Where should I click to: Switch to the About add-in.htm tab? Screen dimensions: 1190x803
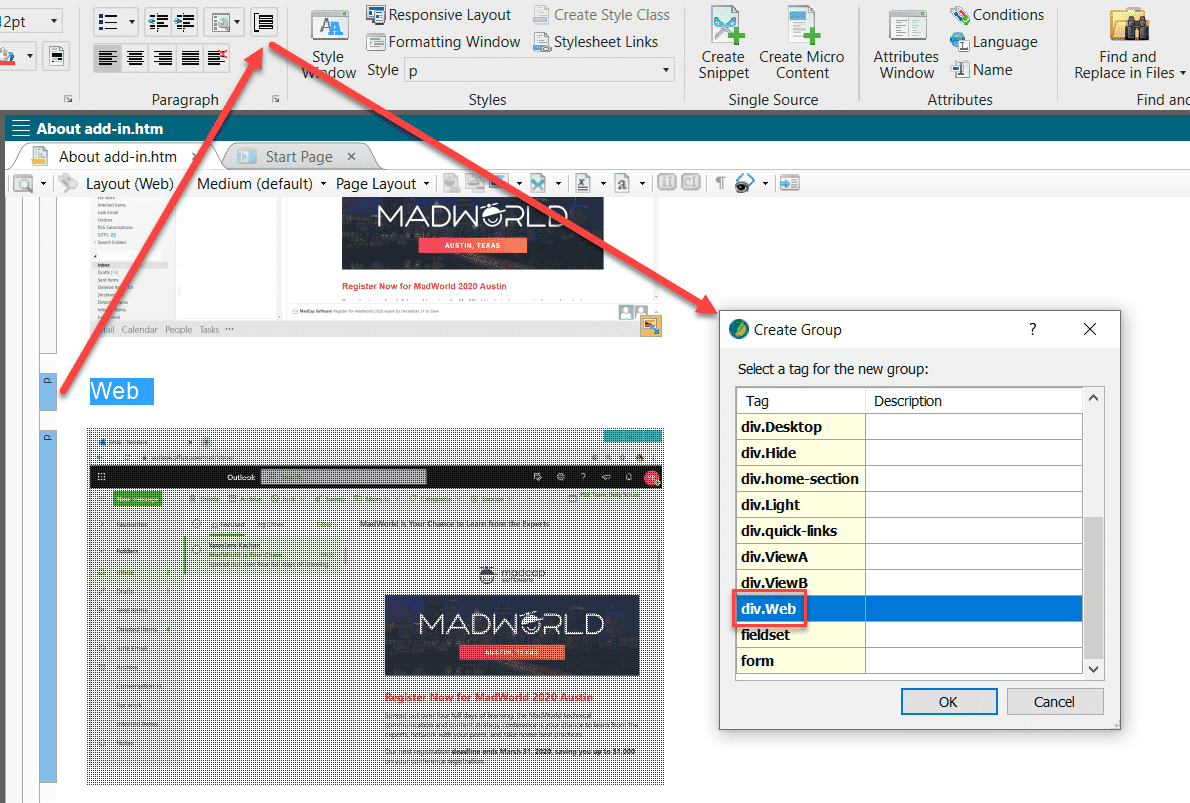(x=118, y=156)
